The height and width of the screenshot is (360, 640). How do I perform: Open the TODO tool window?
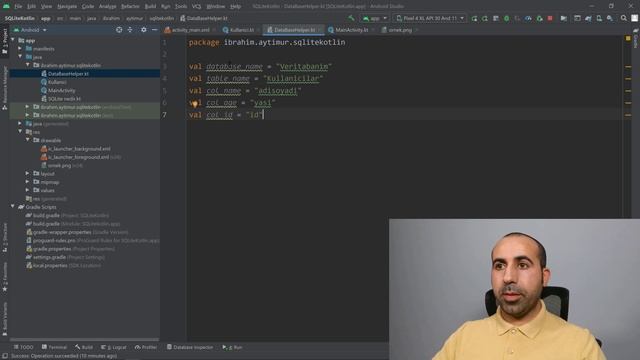(24, 347)
